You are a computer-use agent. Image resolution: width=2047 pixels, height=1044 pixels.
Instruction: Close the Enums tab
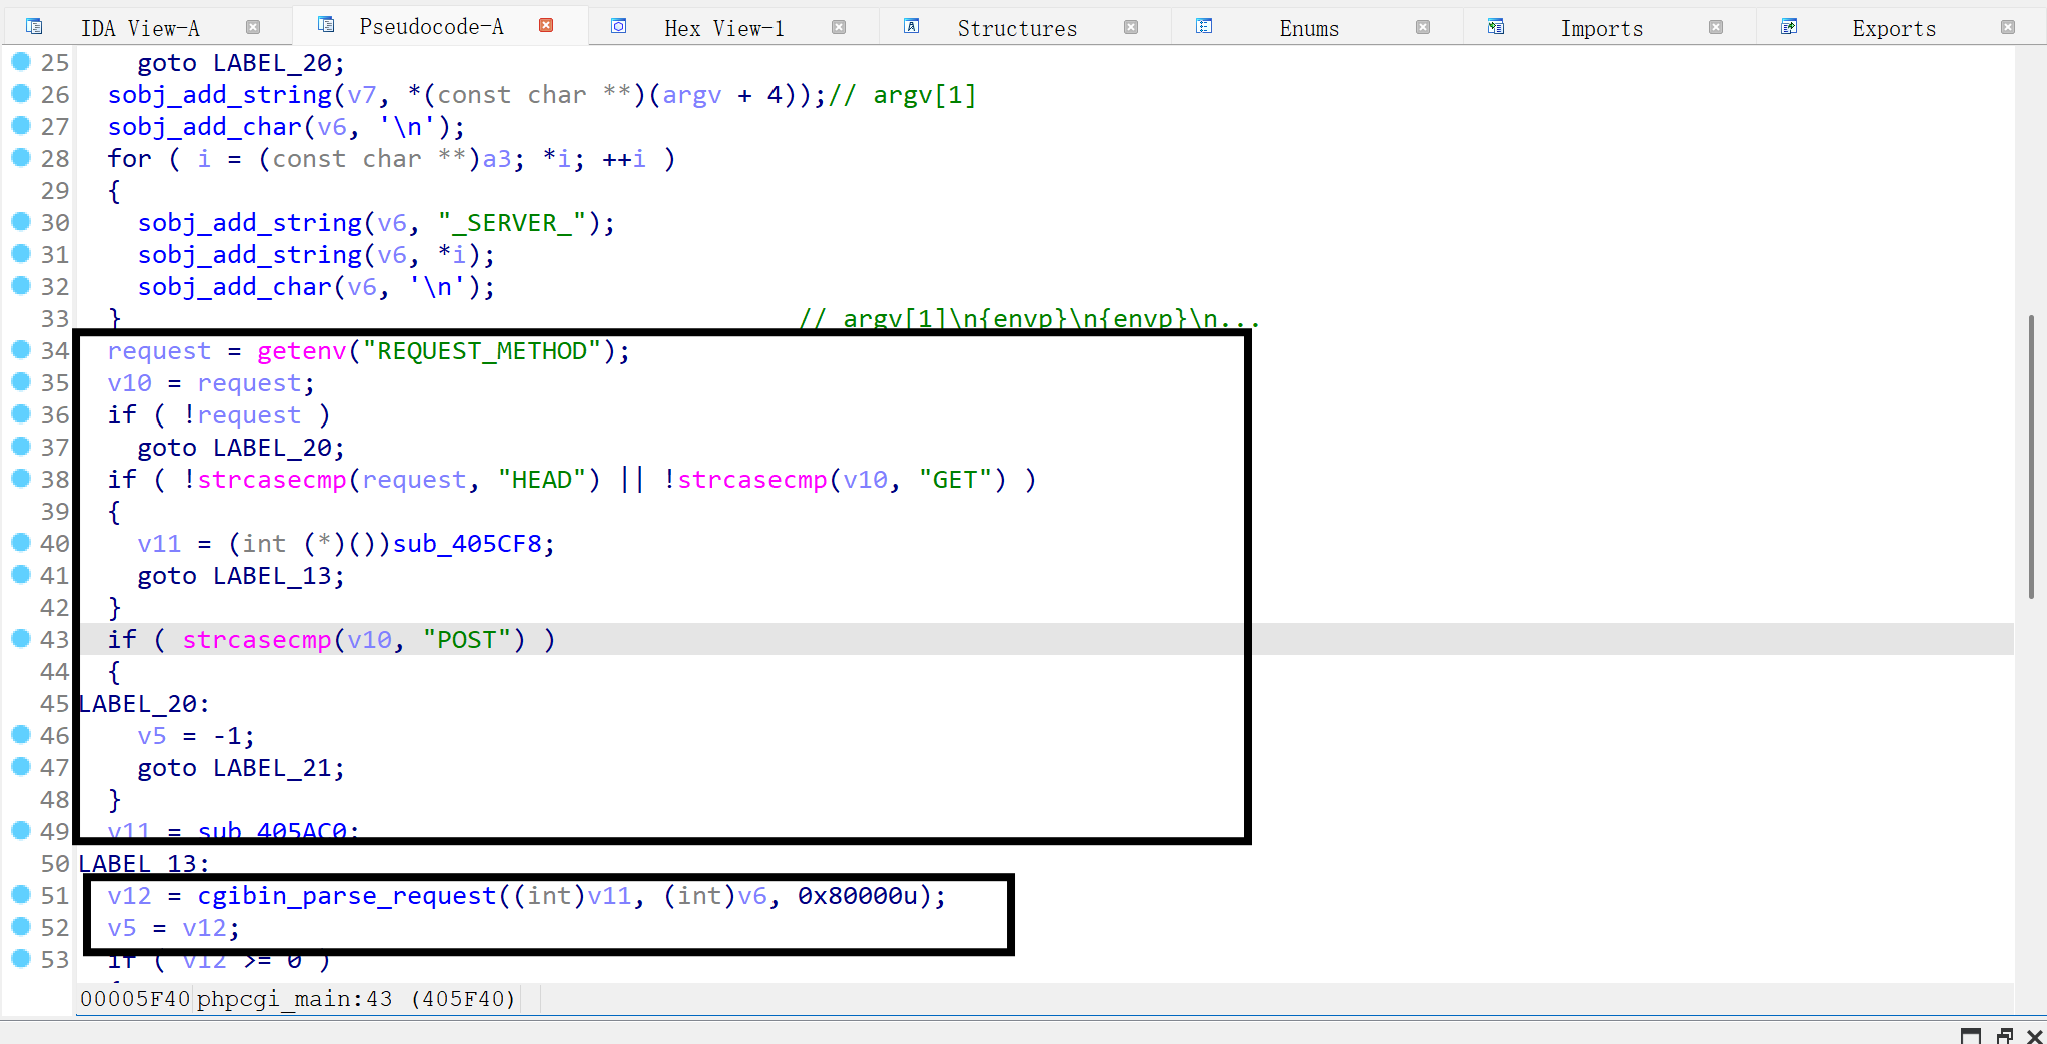pyautogui.click(x=1423, y=27)
